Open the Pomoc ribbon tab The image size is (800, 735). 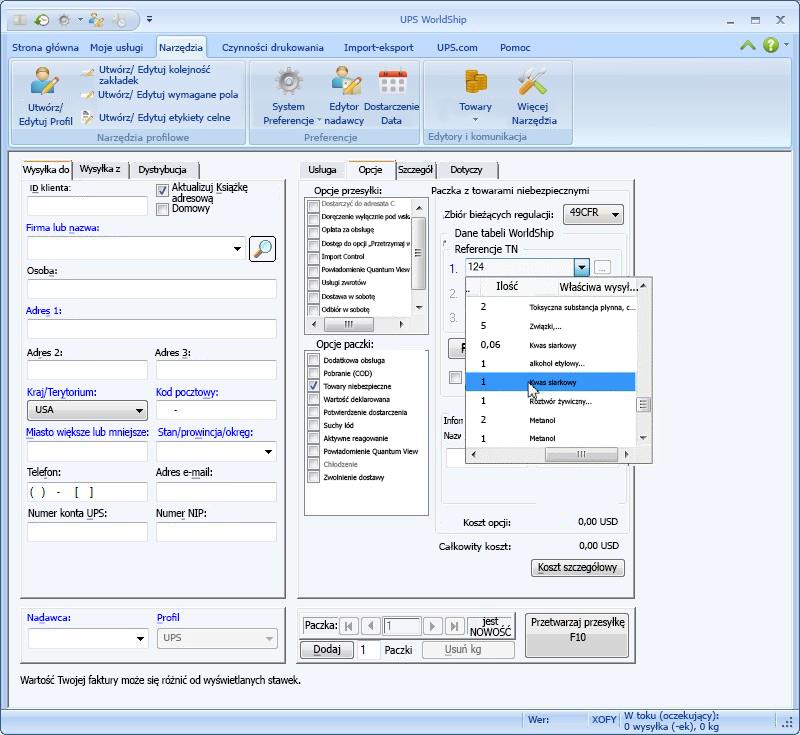click(515, 47)
